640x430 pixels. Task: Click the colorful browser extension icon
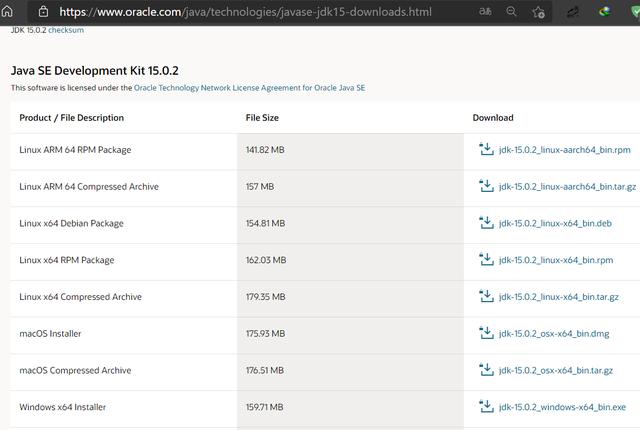[x=604, y=12]
